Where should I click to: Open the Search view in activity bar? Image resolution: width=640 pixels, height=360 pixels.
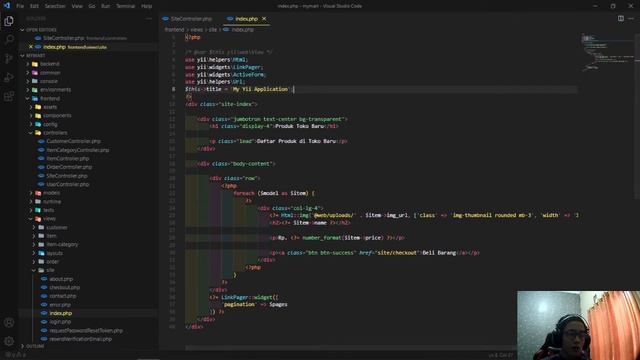coord(9,40)
